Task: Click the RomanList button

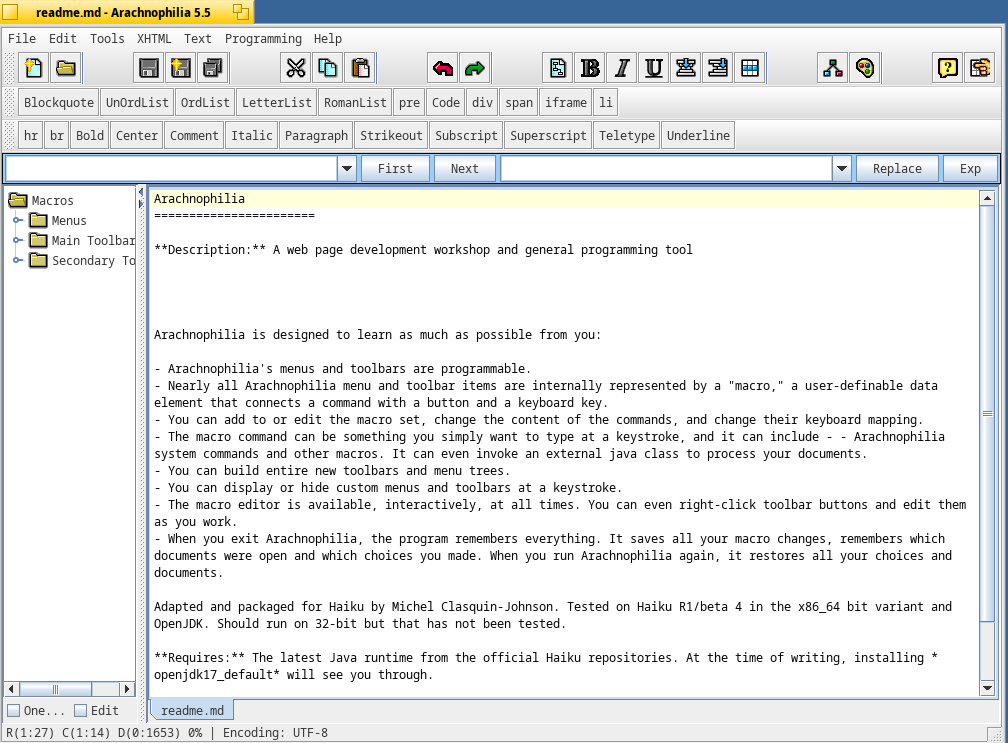Action: pos(355,103)
